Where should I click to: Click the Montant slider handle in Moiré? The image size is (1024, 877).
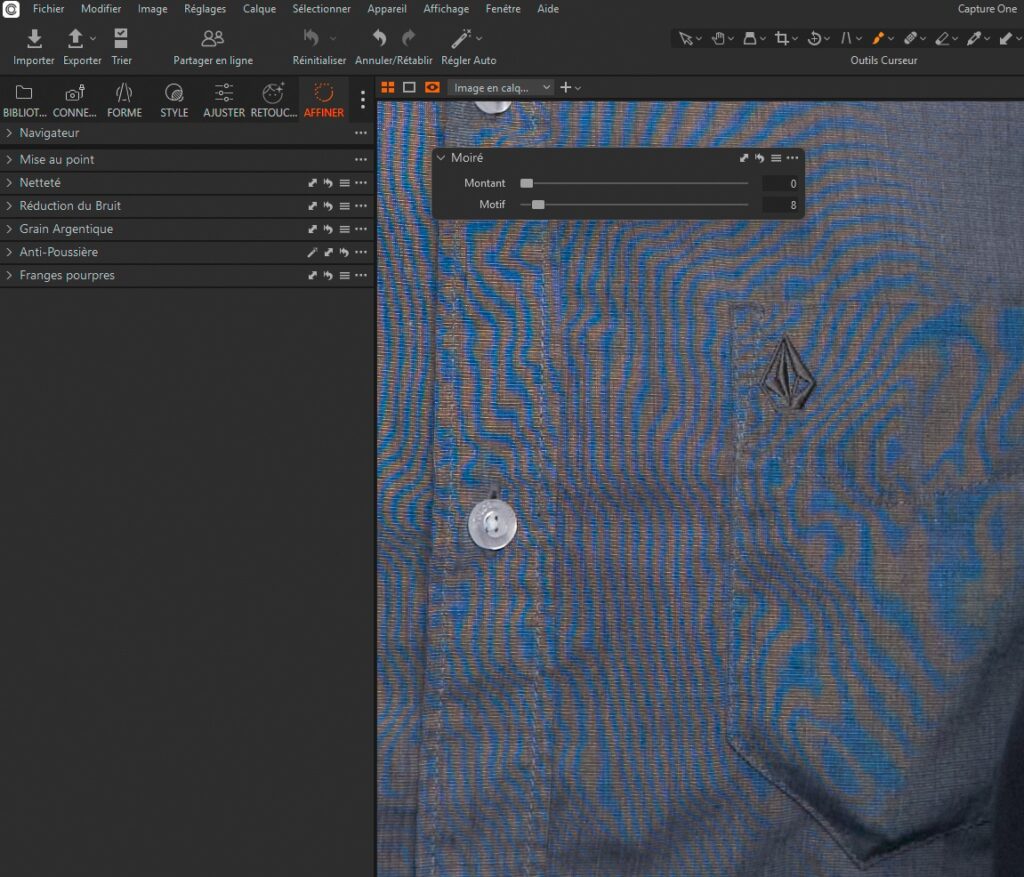527,184
